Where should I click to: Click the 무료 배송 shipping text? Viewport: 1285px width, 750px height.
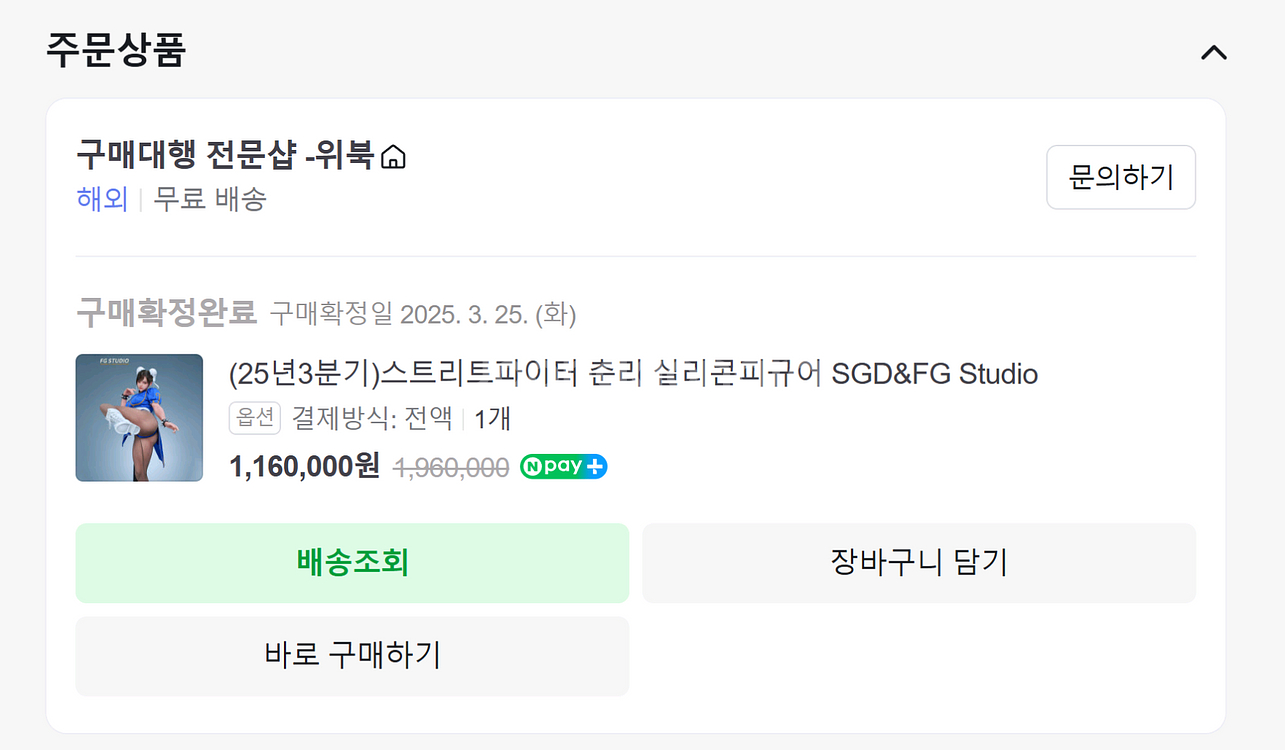(210, 199)
